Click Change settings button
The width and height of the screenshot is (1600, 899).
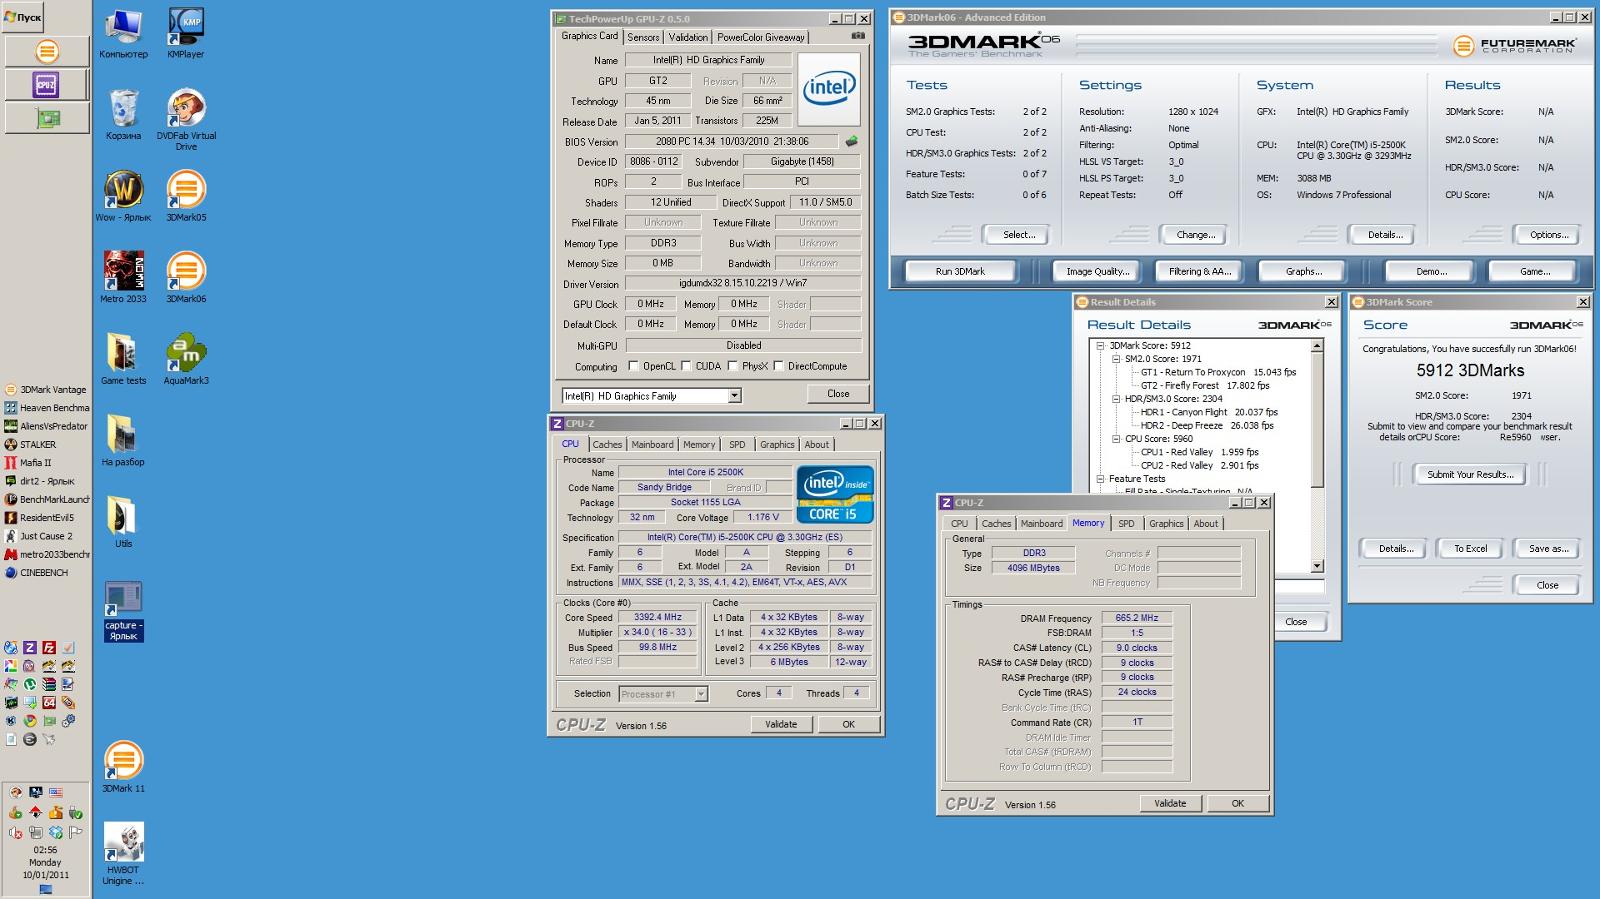1196,235
